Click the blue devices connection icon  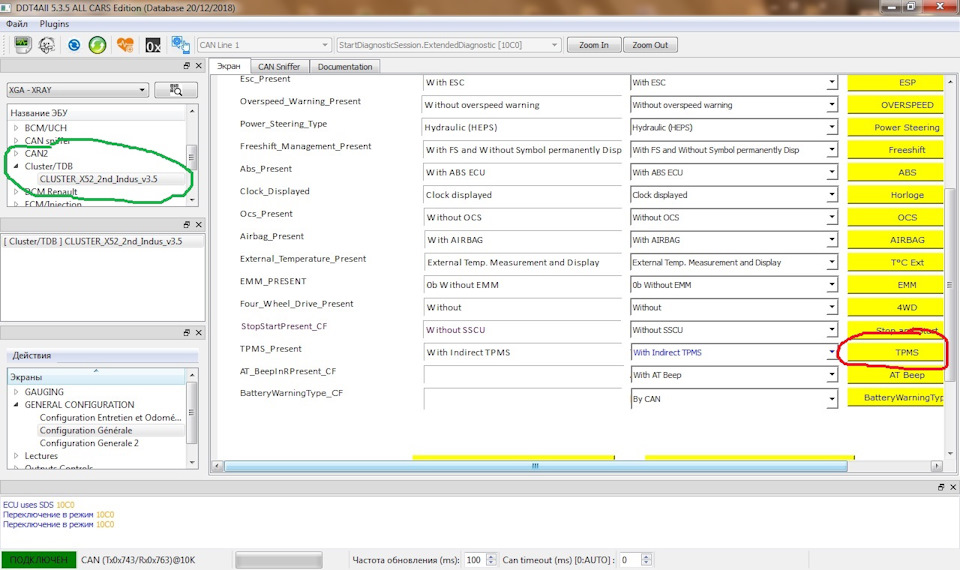180,45
